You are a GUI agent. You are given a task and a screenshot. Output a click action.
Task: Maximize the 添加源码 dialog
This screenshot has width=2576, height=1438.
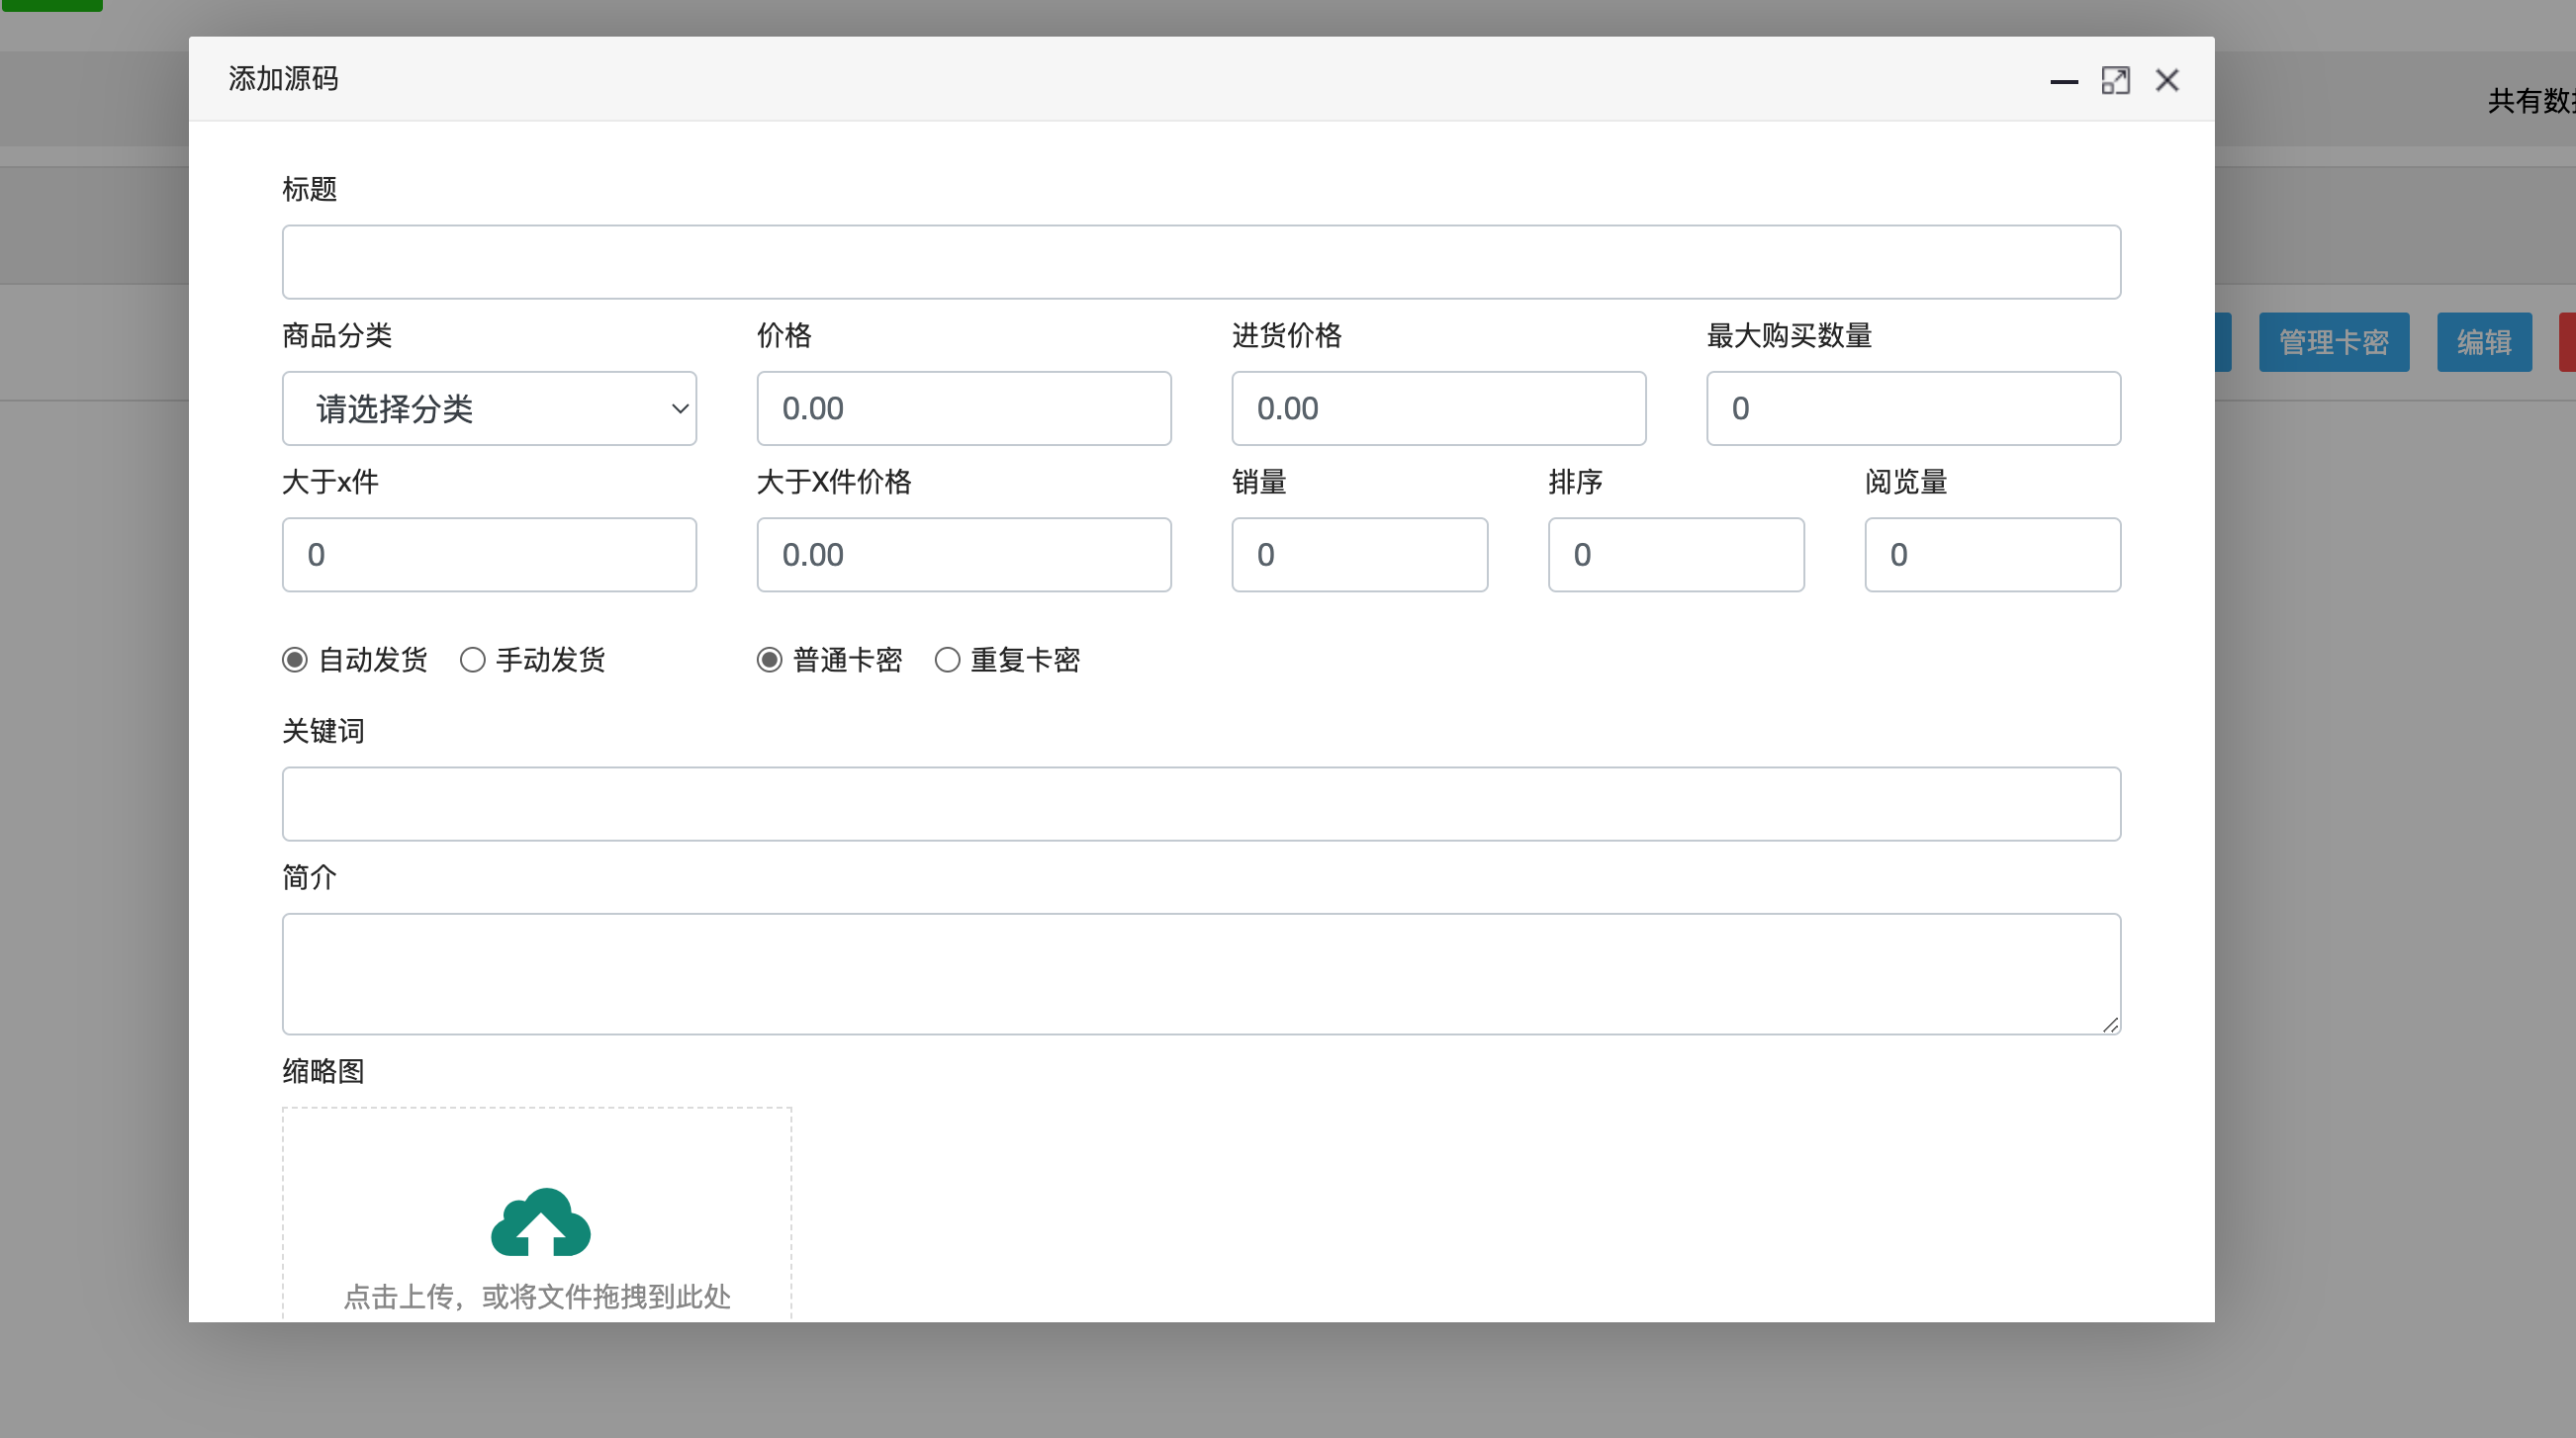2115,80
